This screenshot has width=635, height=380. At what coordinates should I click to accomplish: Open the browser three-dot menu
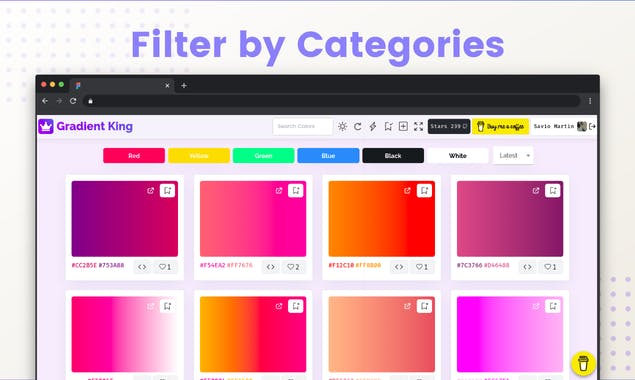[590, 101]
